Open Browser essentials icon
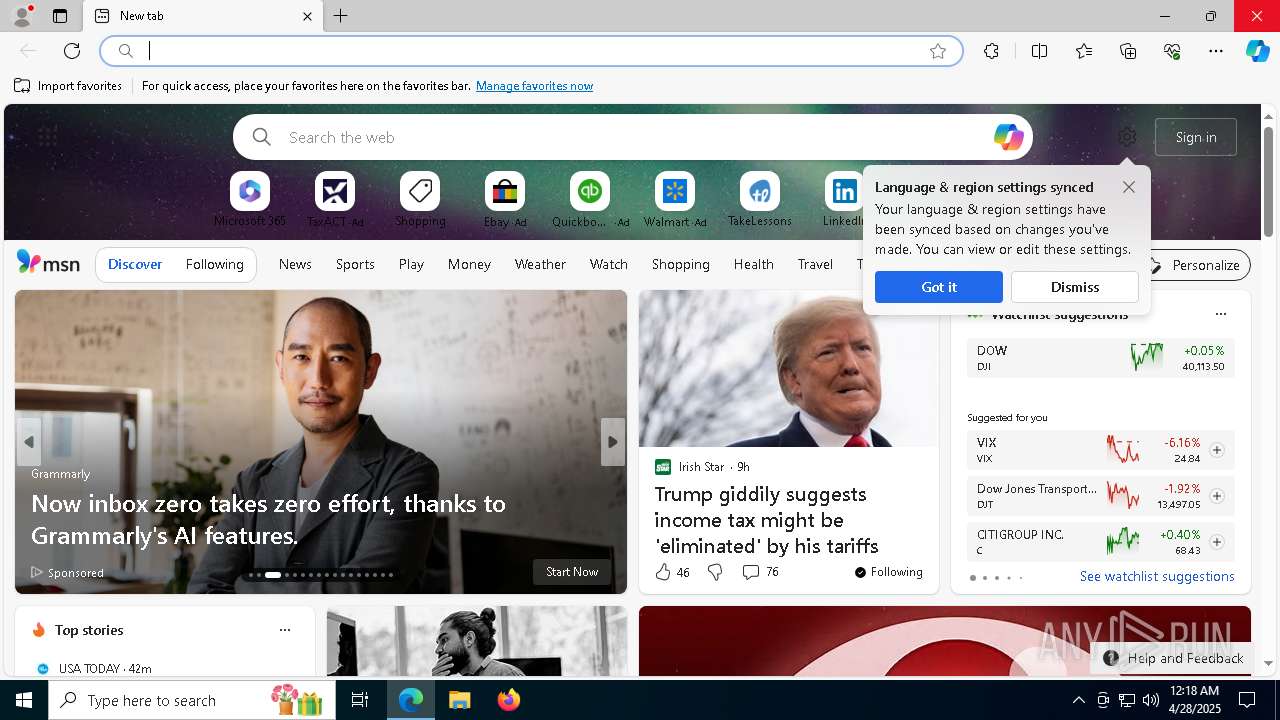 pyautogui.click(x=1172, y=51)
